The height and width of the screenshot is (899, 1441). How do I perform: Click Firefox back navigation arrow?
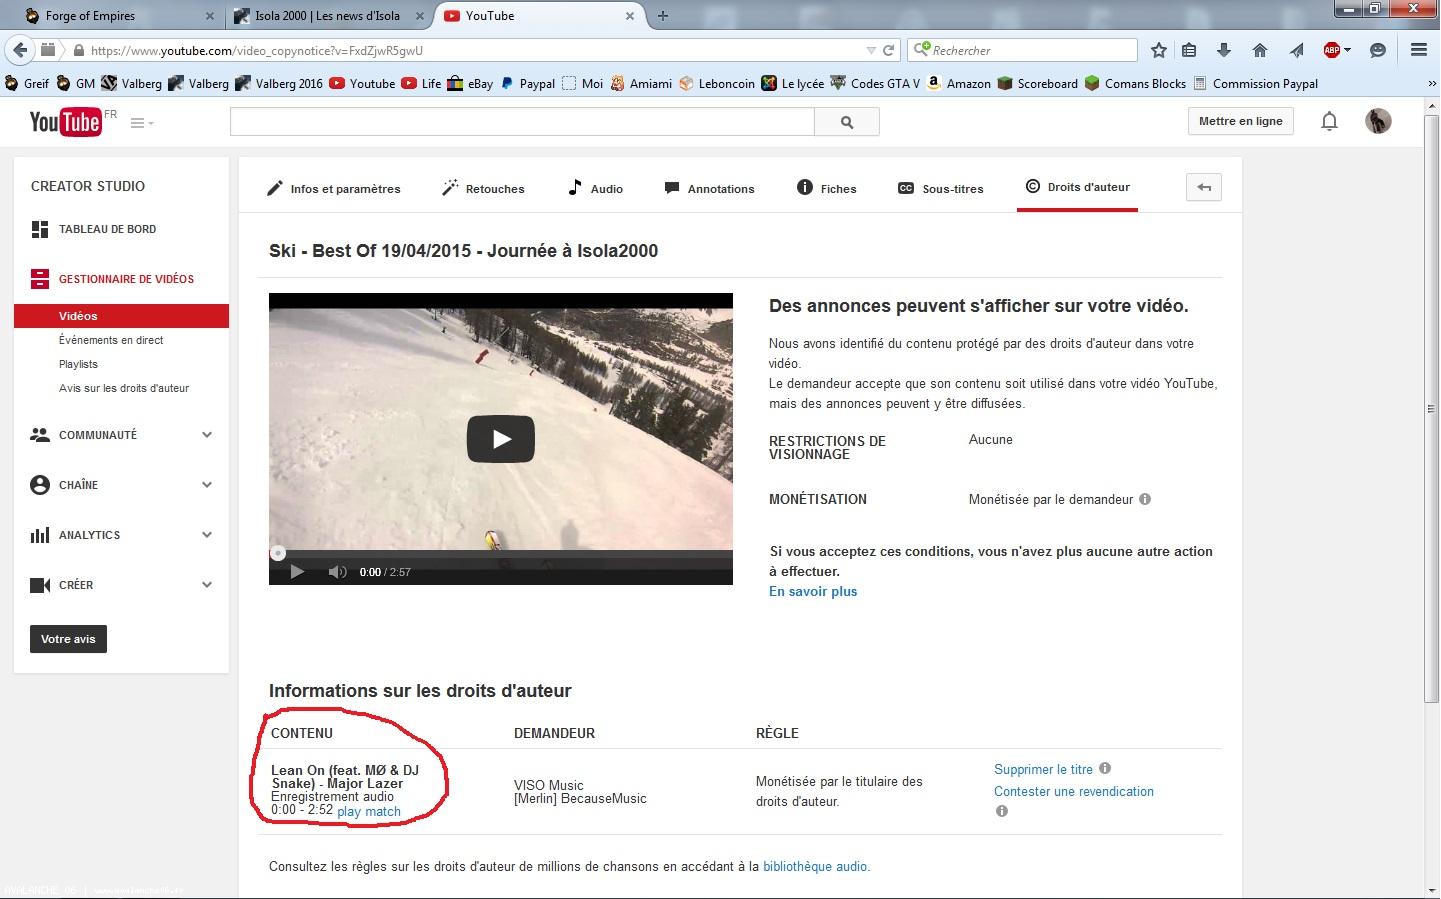[20, 50]
